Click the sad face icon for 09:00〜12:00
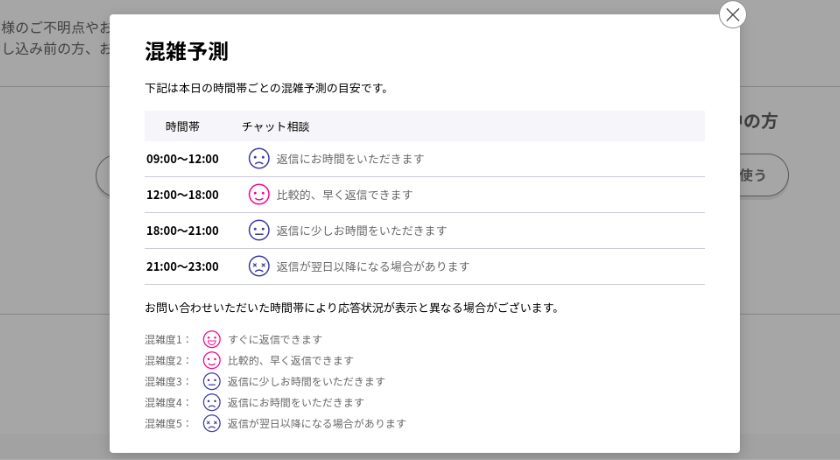Viewport: 840px width, 460px height. [259, 158]
